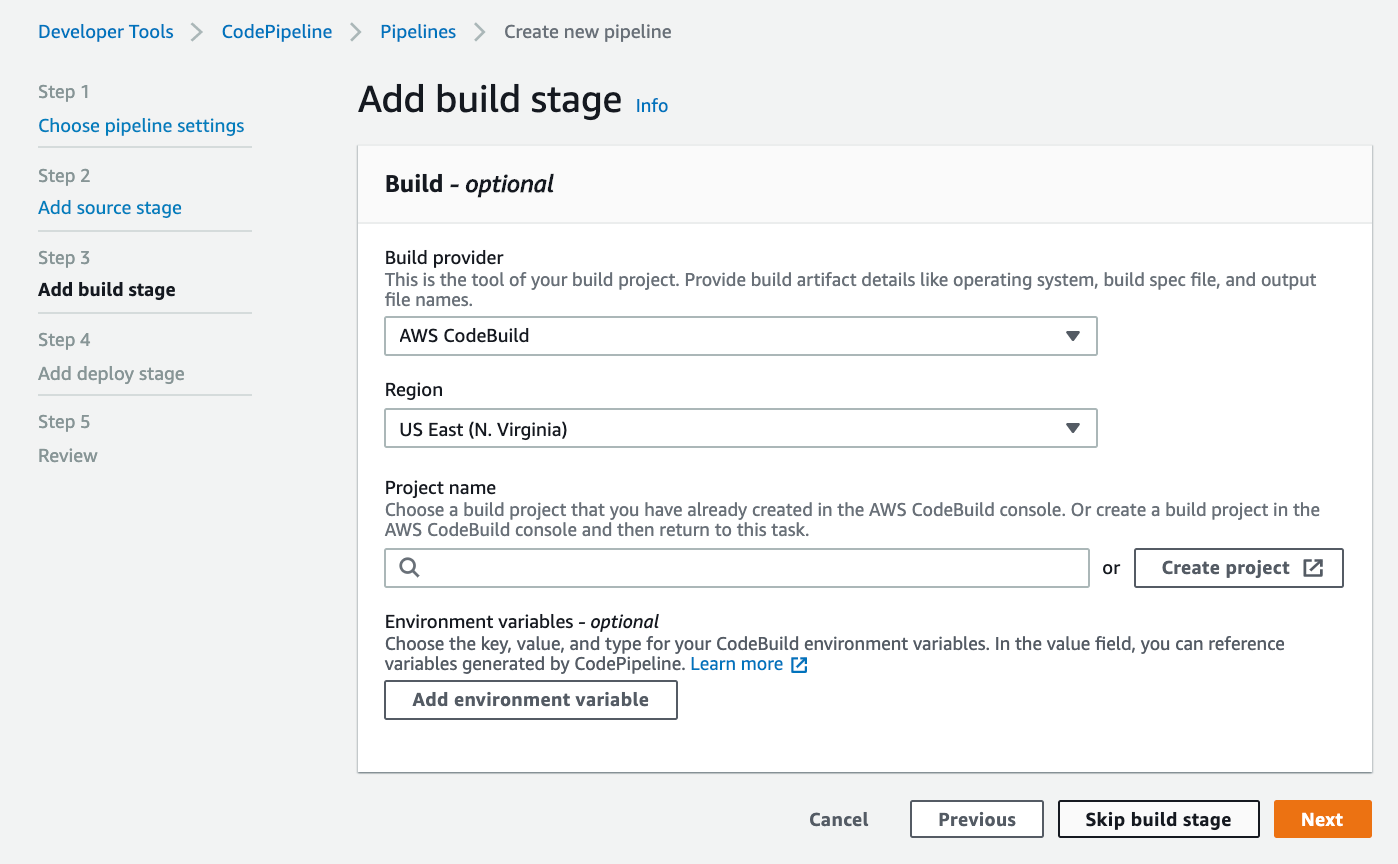Click the 'Build - optional' panel heading

click(x=469, y=184)
